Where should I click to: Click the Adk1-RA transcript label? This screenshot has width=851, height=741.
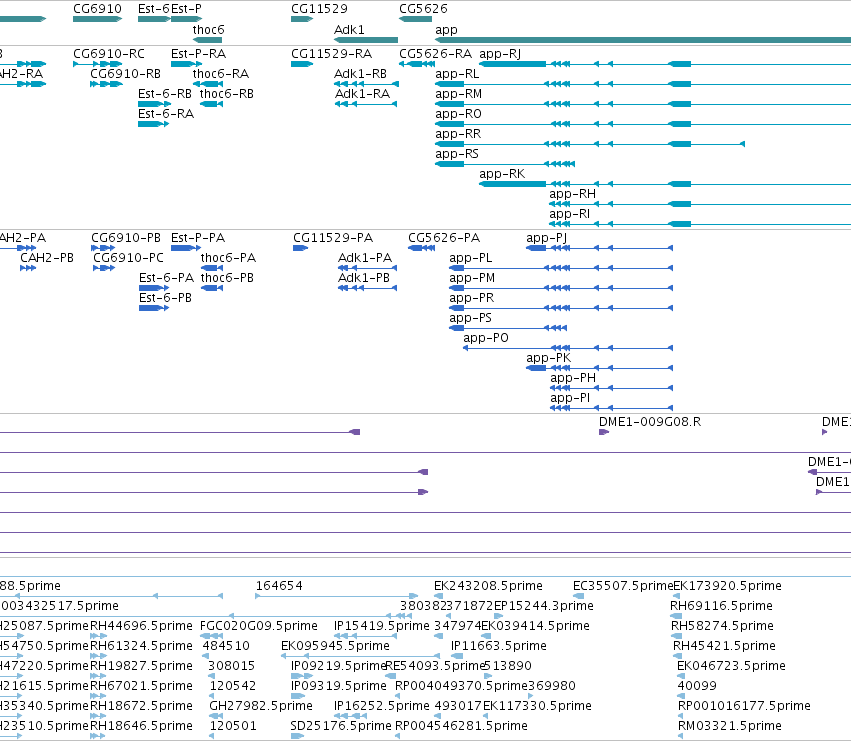362,93
